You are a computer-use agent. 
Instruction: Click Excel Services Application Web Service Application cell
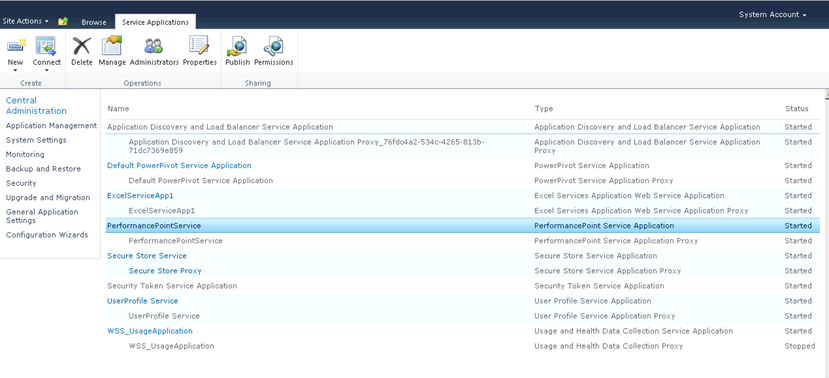pyautogui.click(x=629, y=196)
